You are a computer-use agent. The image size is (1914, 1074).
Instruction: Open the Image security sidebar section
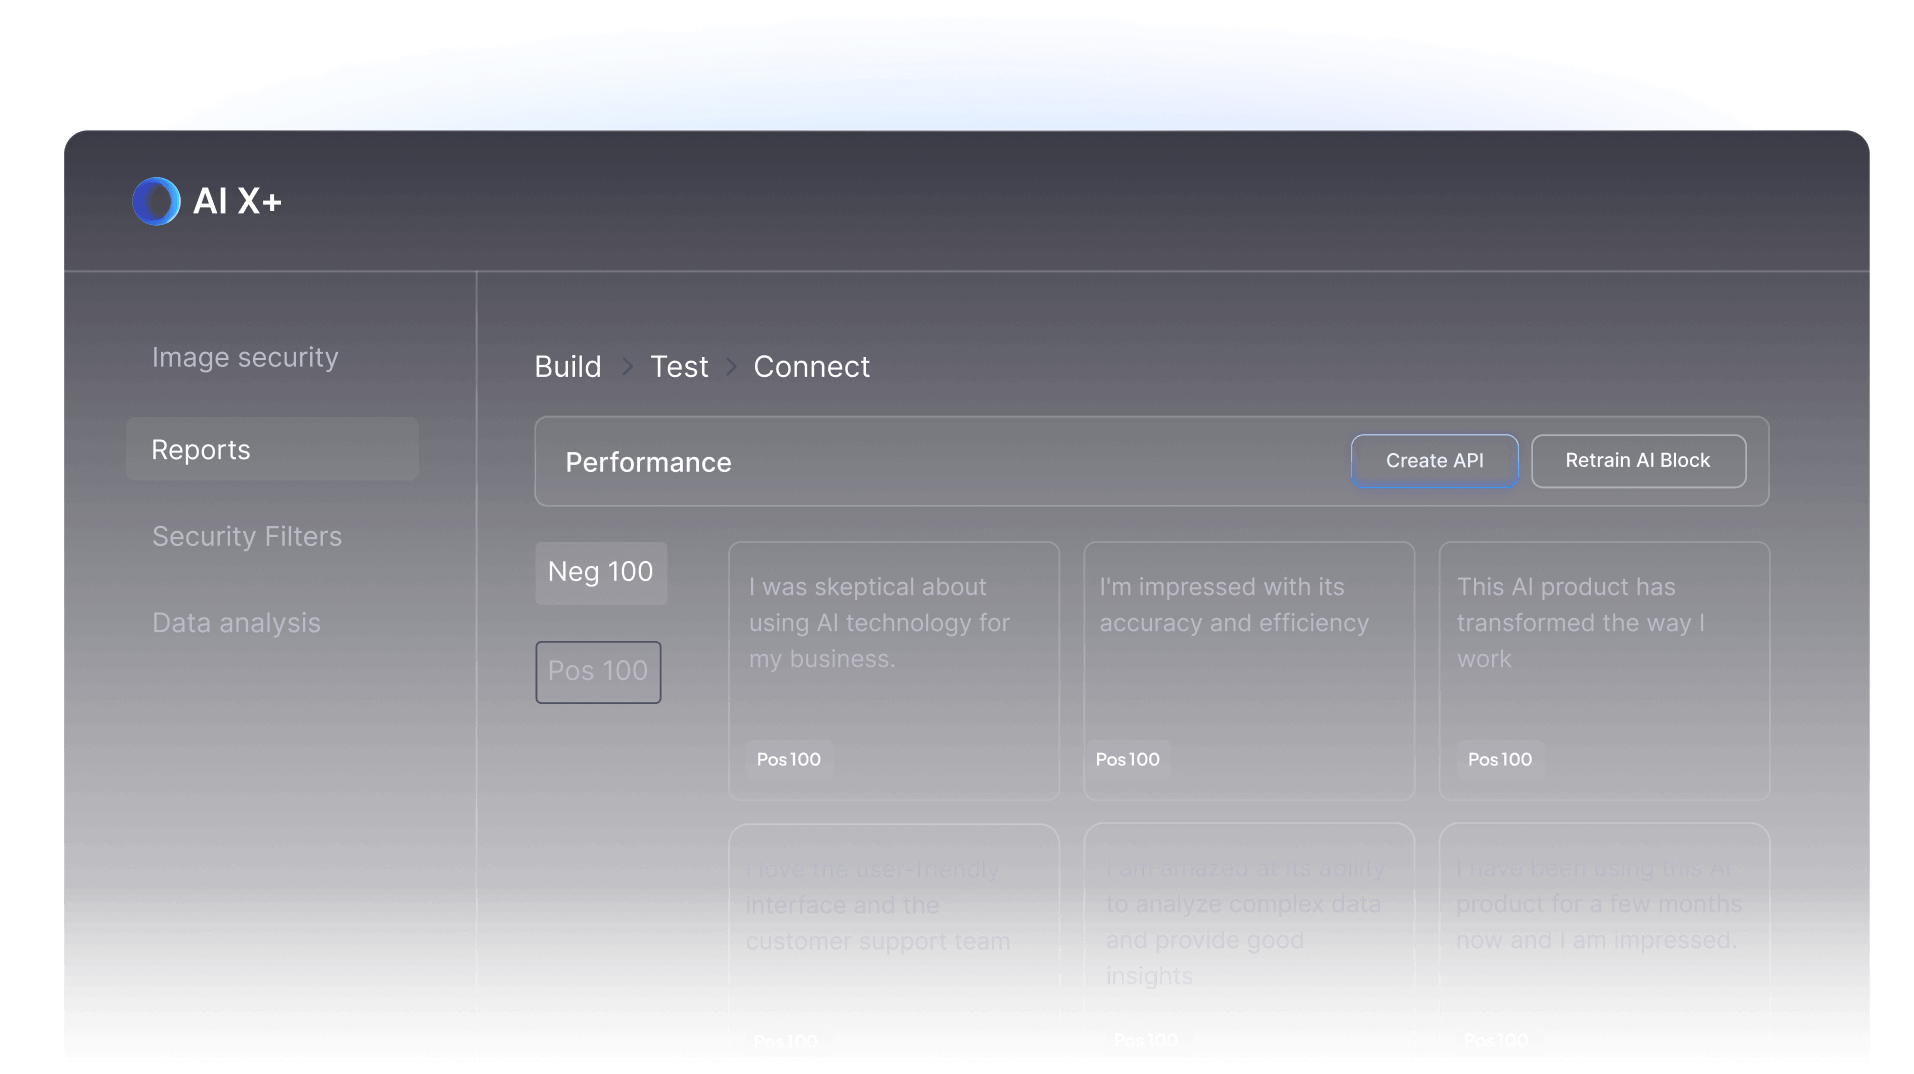[x=244, y=357]
